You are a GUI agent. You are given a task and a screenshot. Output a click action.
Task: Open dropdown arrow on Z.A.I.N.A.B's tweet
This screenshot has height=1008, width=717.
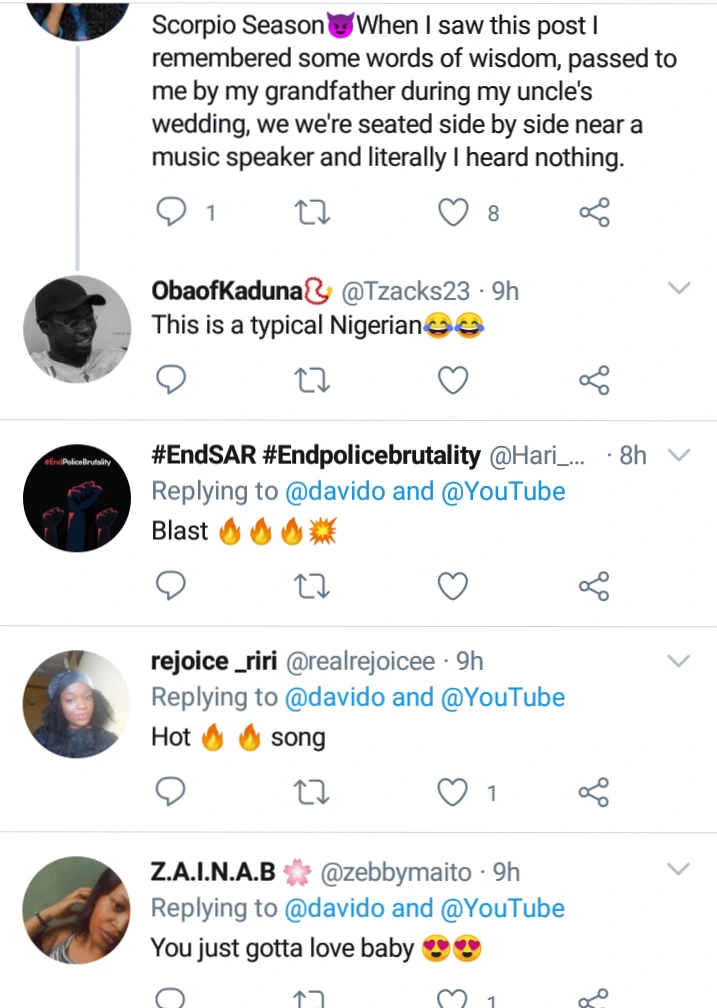[679, 867]
